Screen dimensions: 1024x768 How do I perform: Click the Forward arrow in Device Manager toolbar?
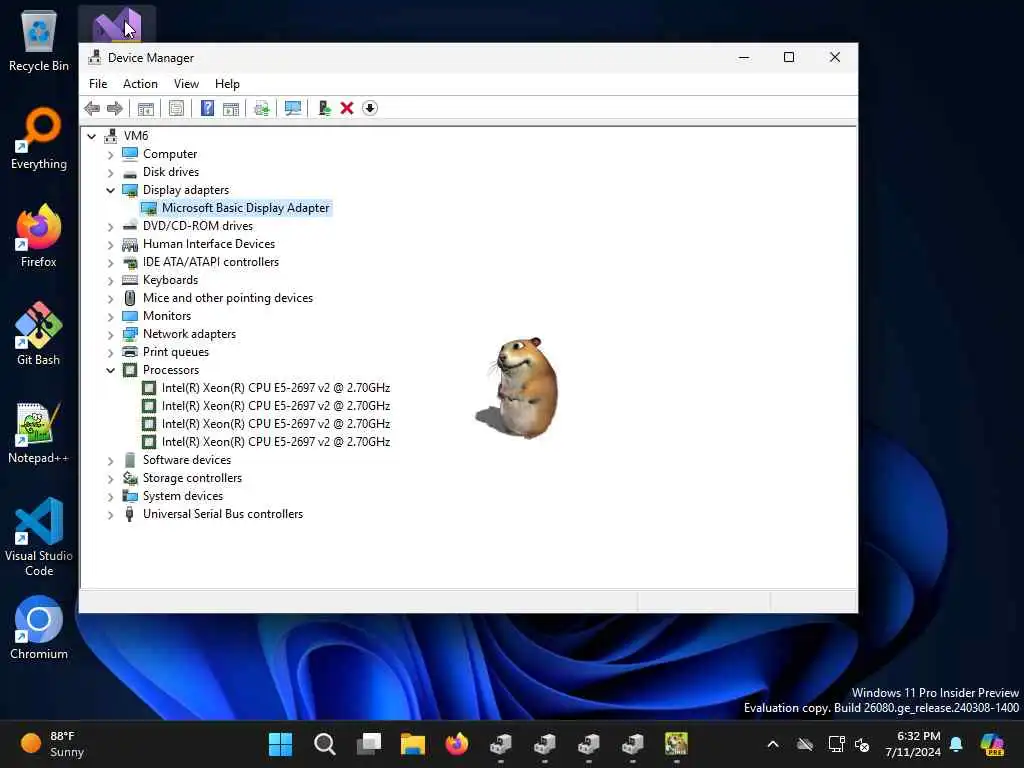coord(115,108)
